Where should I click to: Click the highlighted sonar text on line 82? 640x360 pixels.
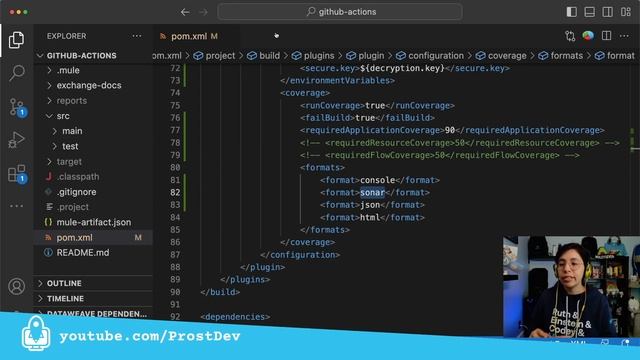[x=372, y=192]
